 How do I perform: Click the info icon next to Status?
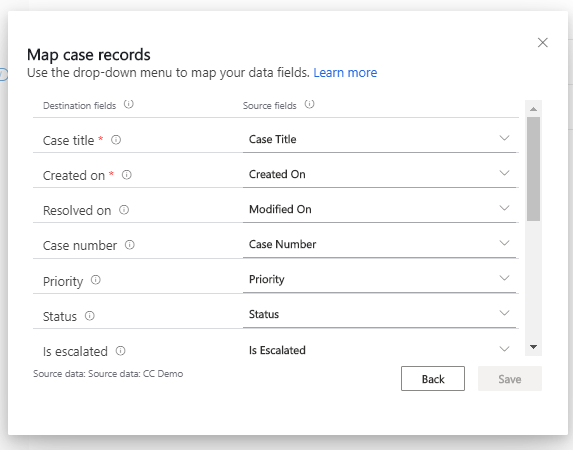[x=90, y=315]
